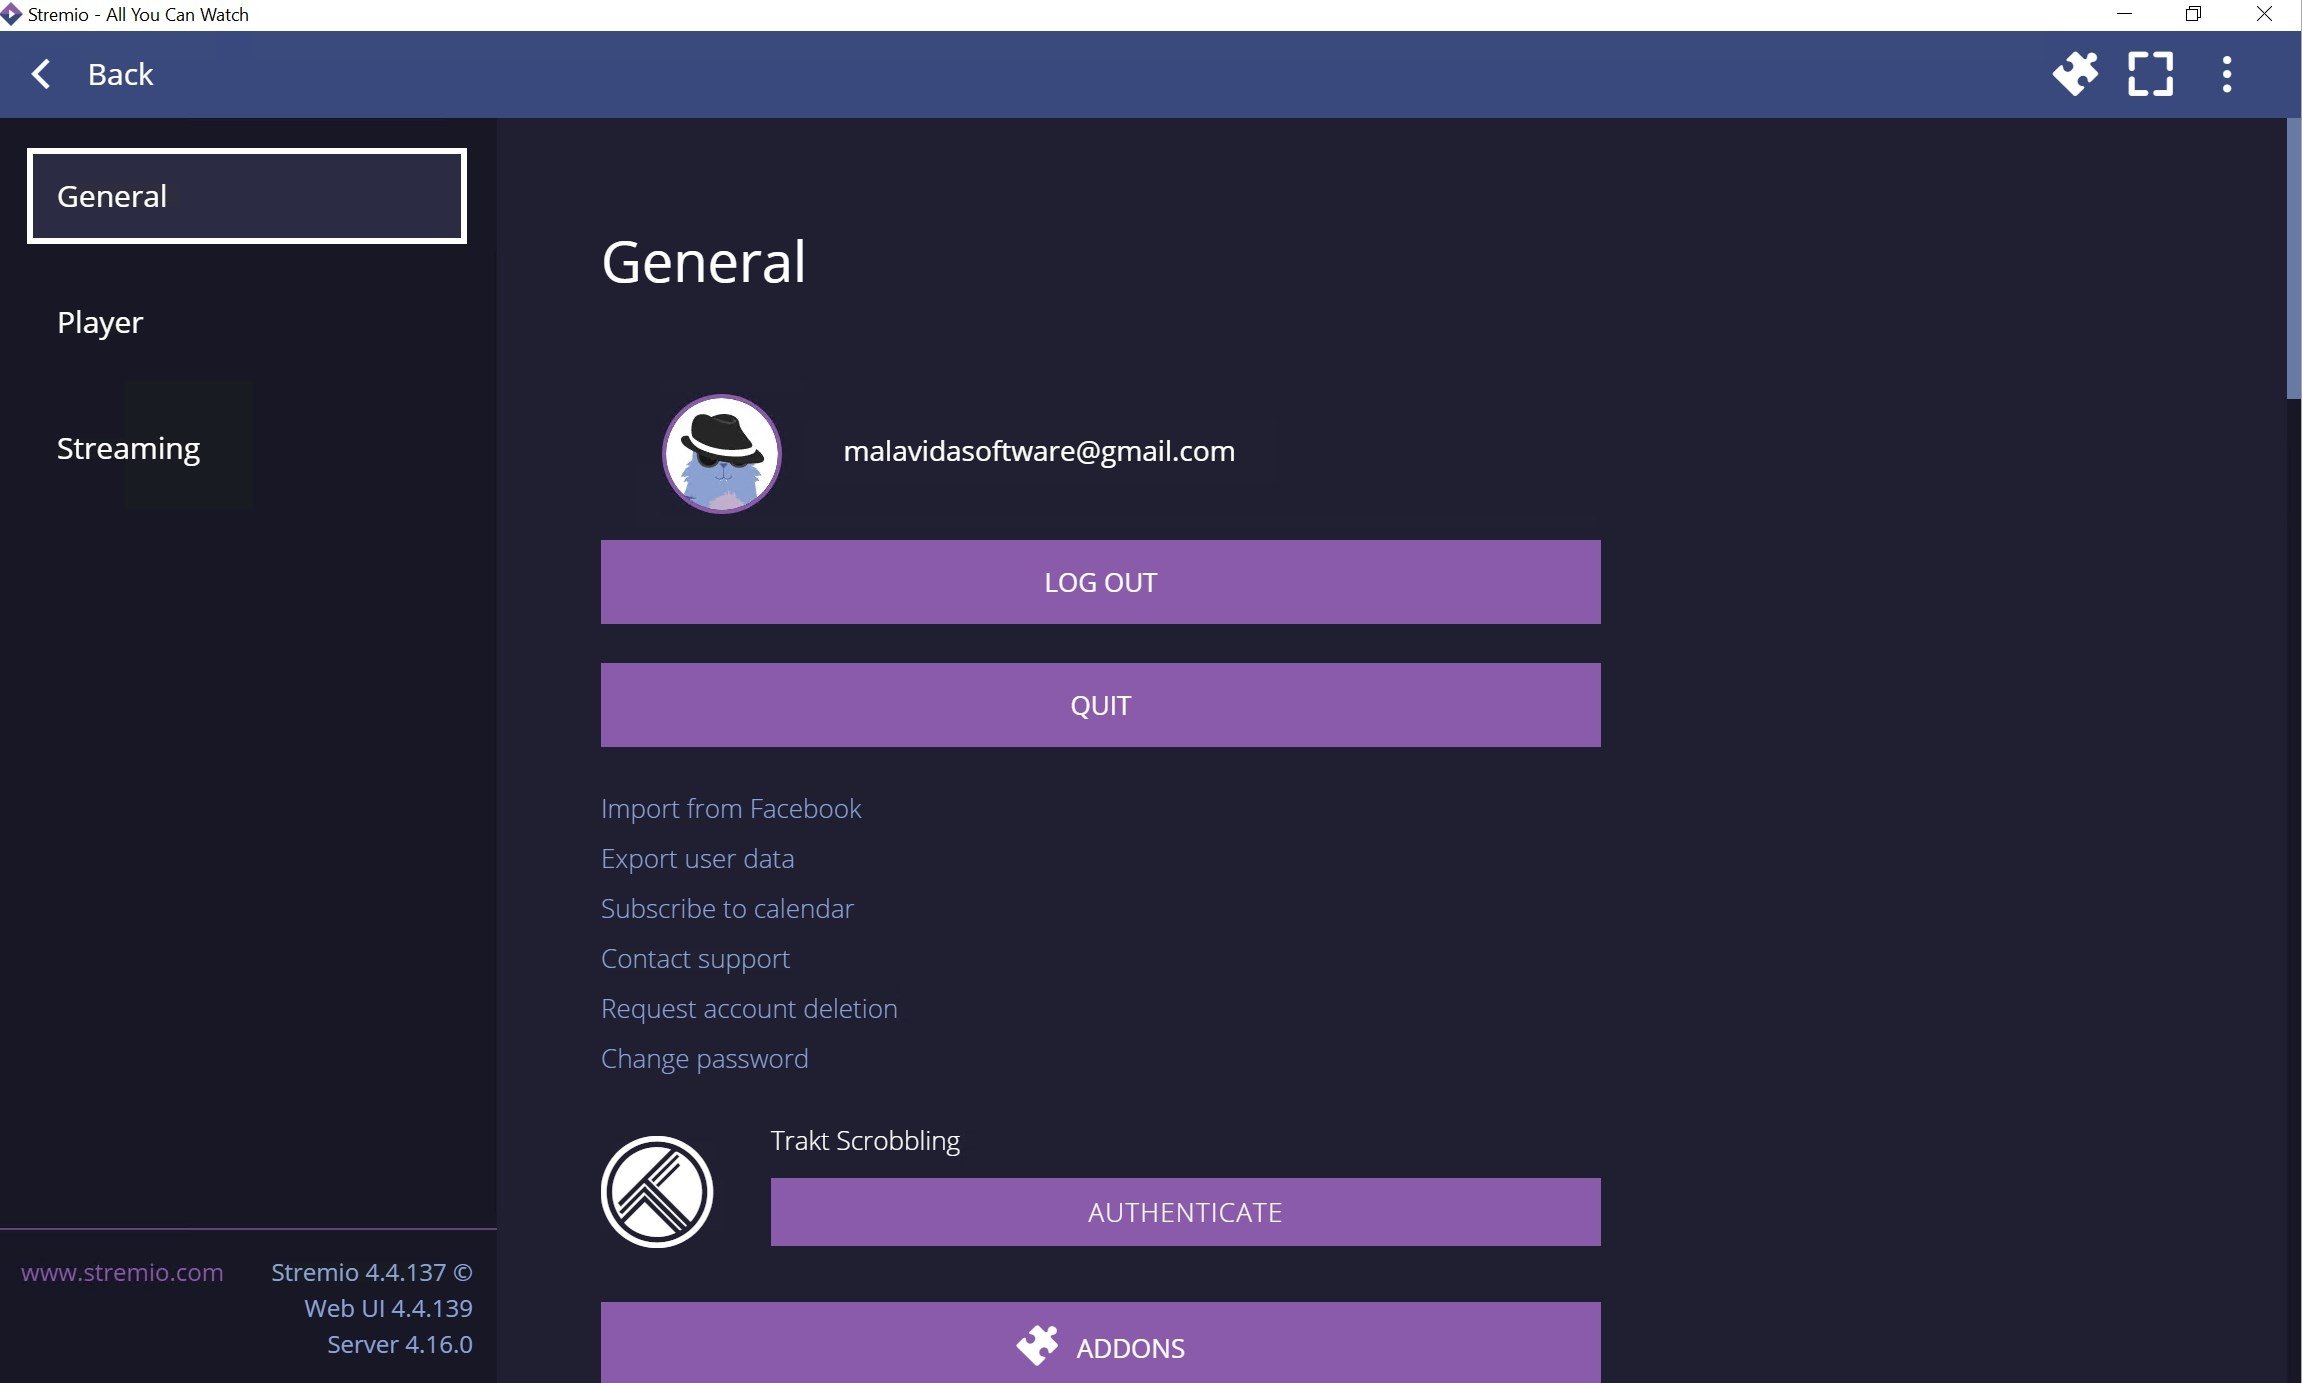Click the Contact support option
This screenshot has width=2302, height=1383.
[696, 959]
